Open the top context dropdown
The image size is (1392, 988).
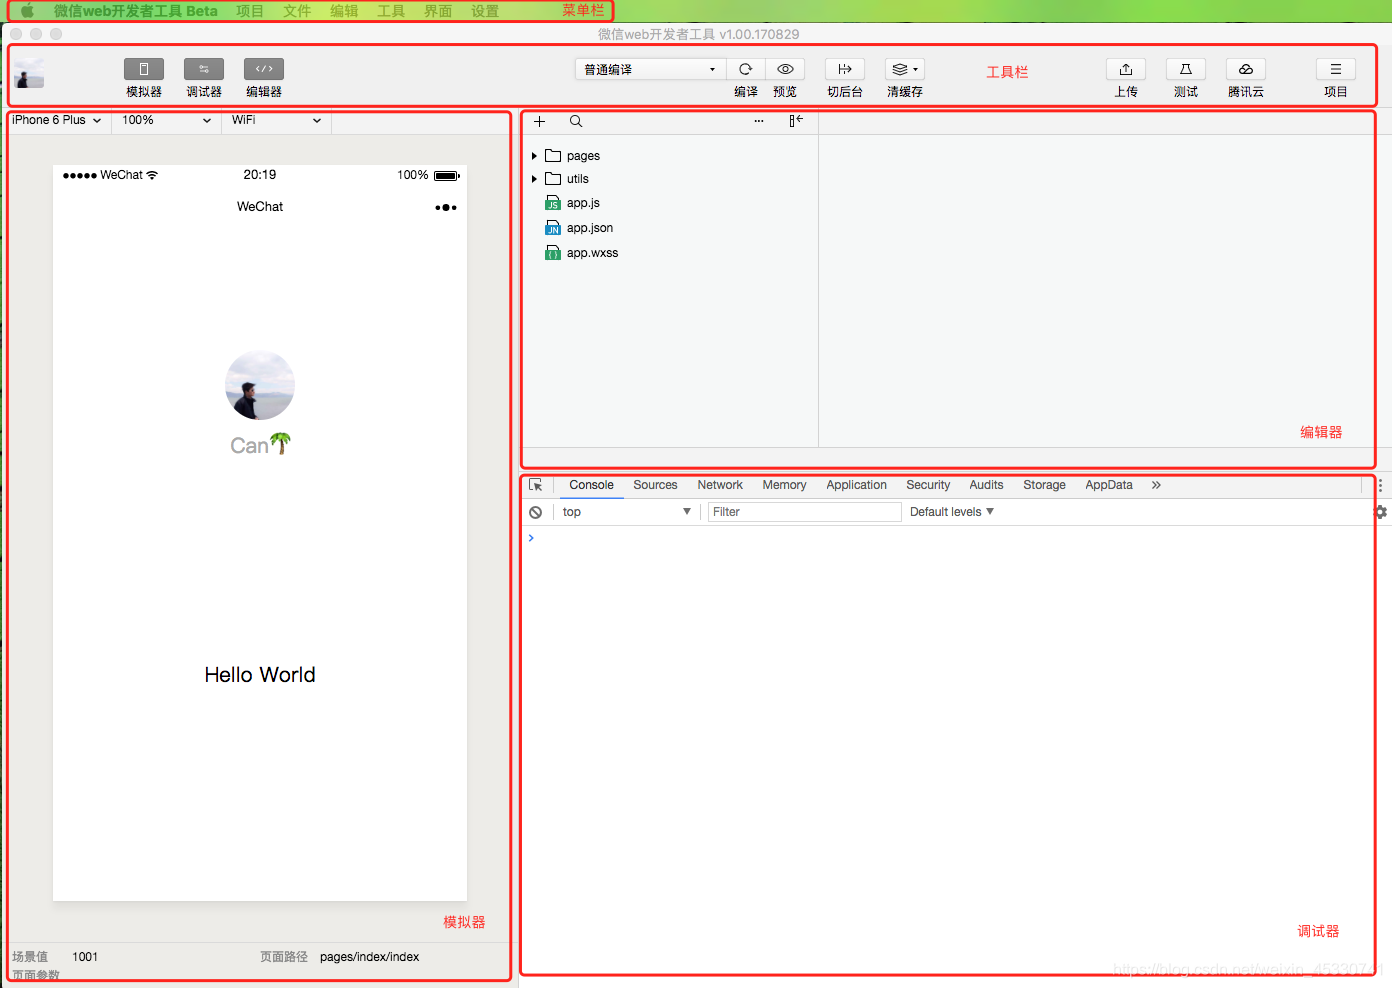pos(626,512)
